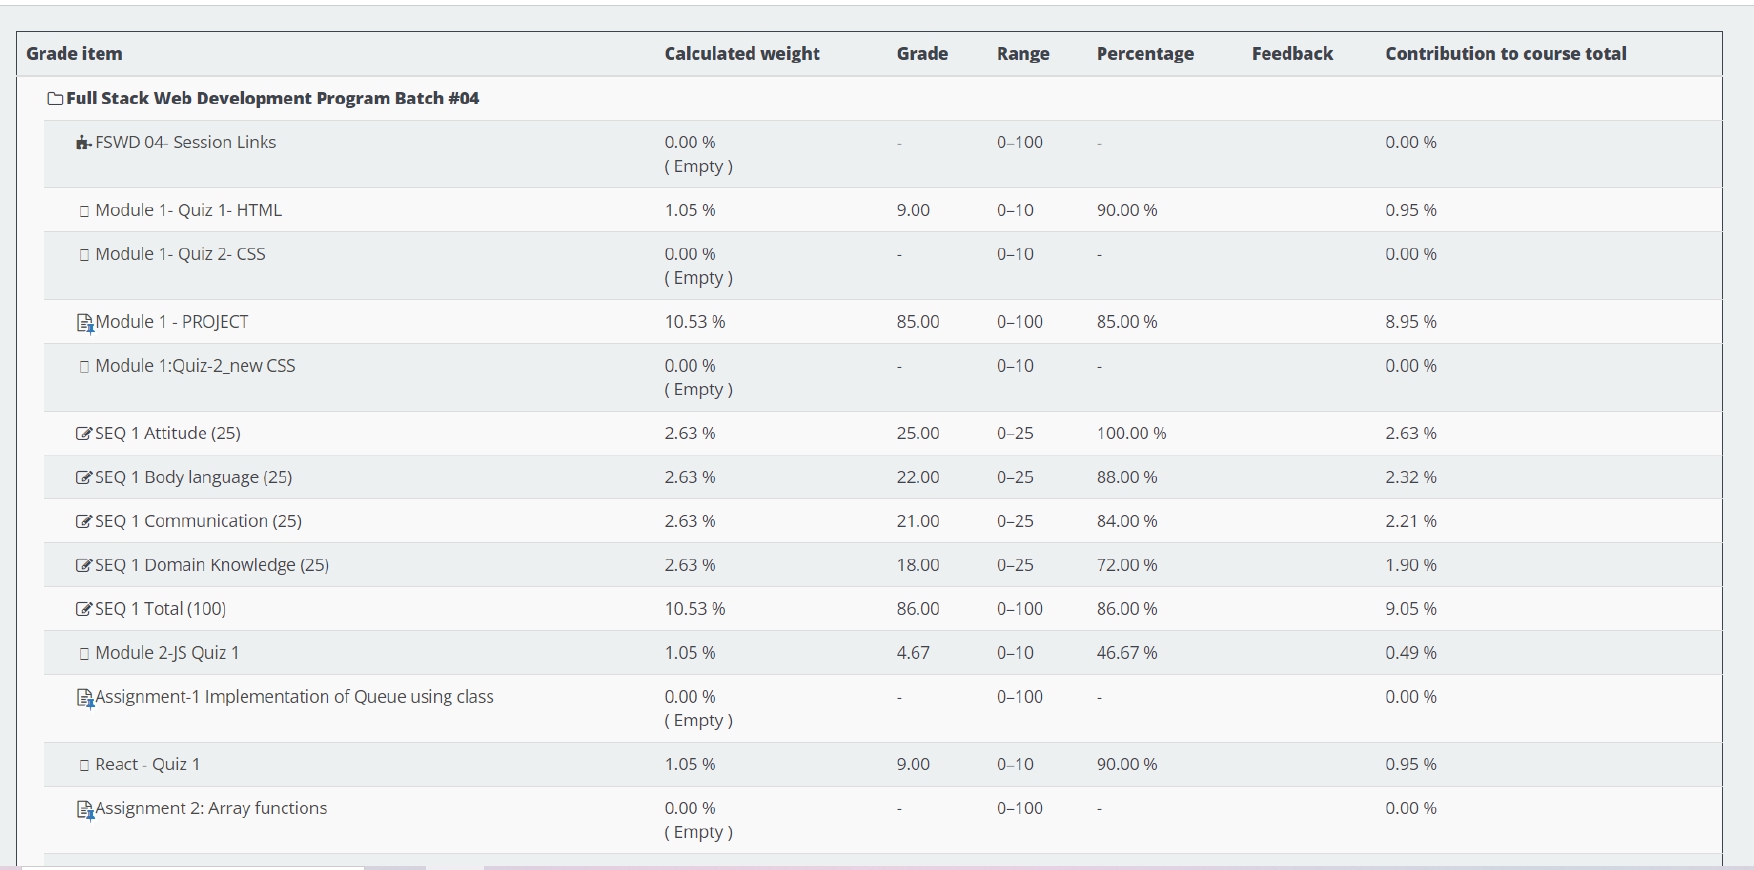The width and height of the screenshot is (1754, 870).
Task: Click the Module 1 PROJECT assignment icon
Action: [85, 323]
